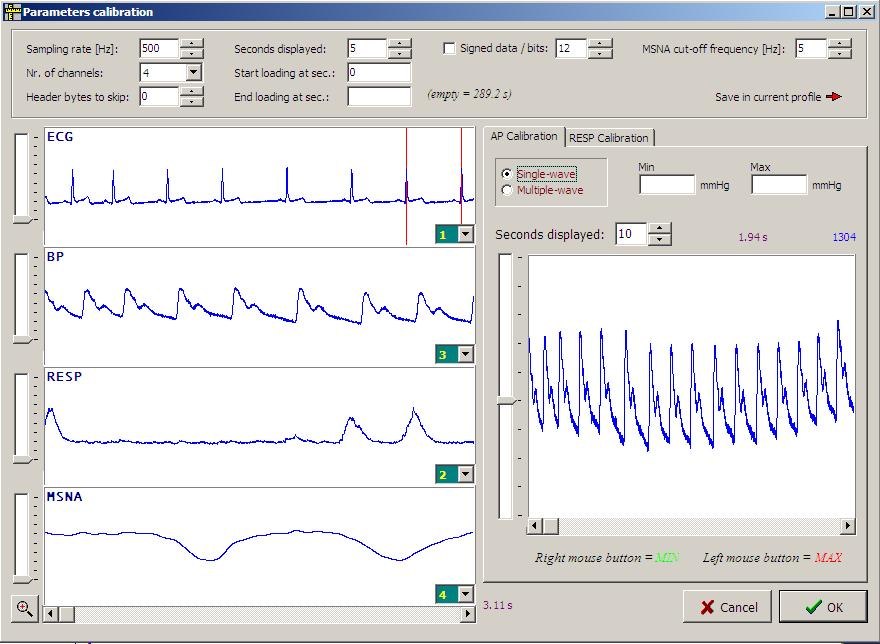Screen dimensions: 880x644
Task: Click the AP calibration waveform plot
Action: [x=691, y=386]
